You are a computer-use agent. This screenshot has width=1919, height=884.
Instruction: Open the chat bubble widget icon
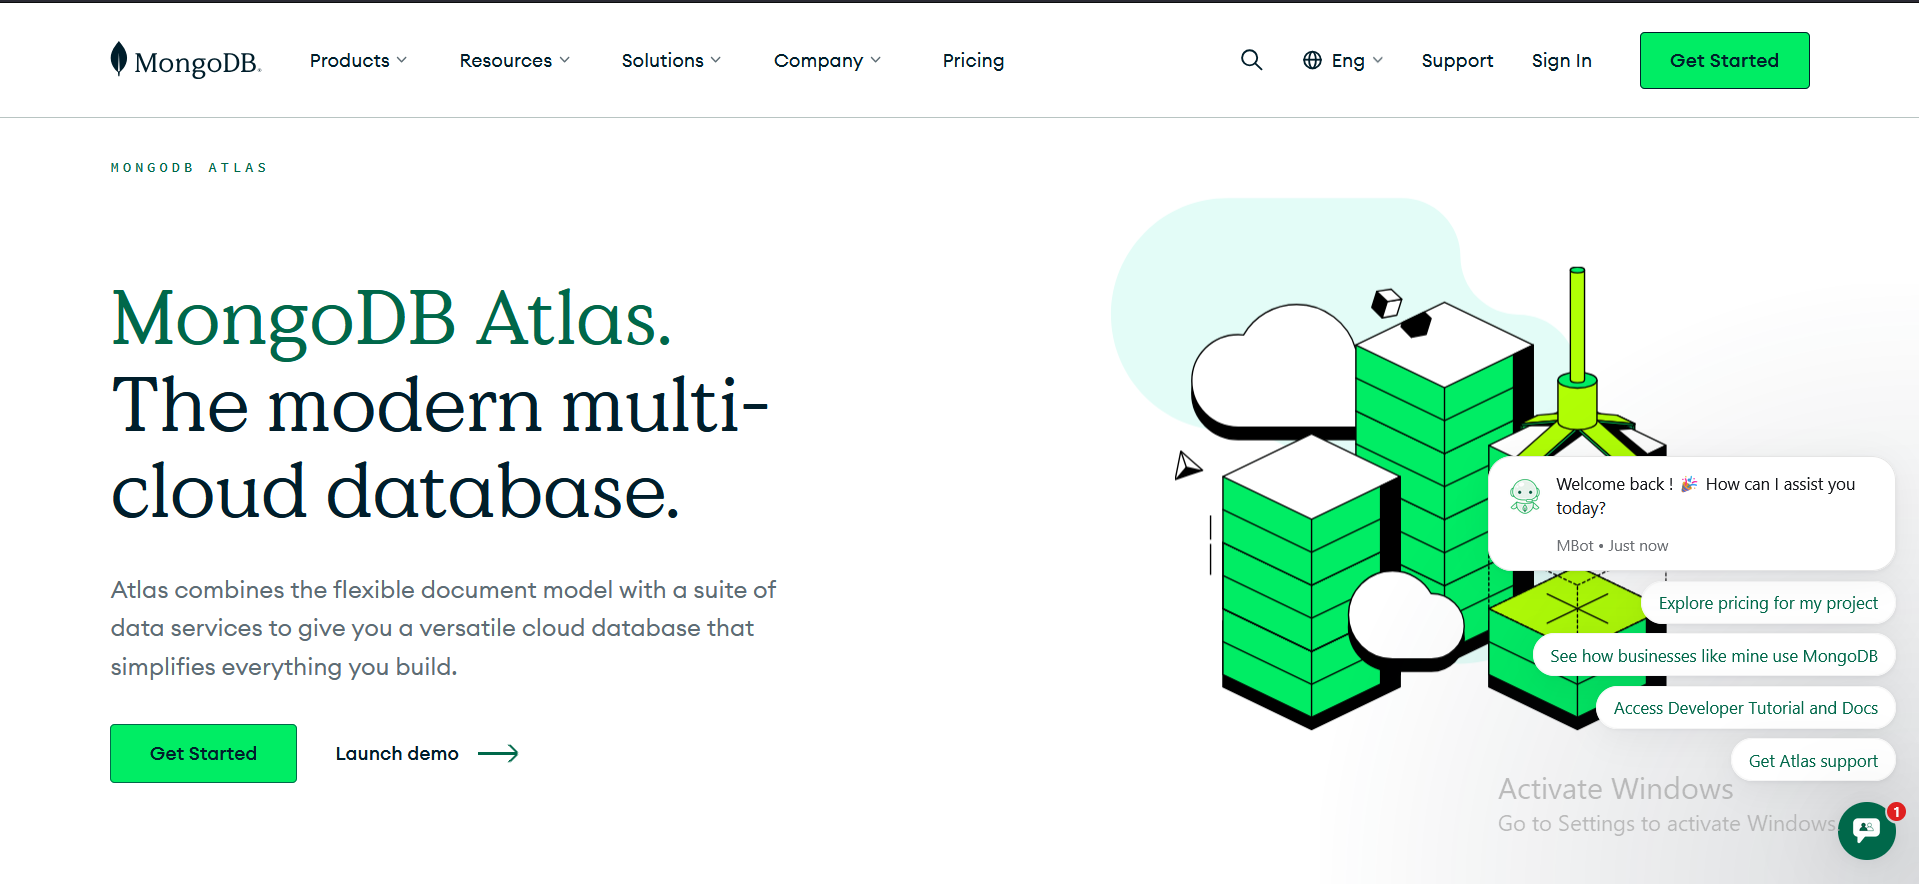[1866, 830]
